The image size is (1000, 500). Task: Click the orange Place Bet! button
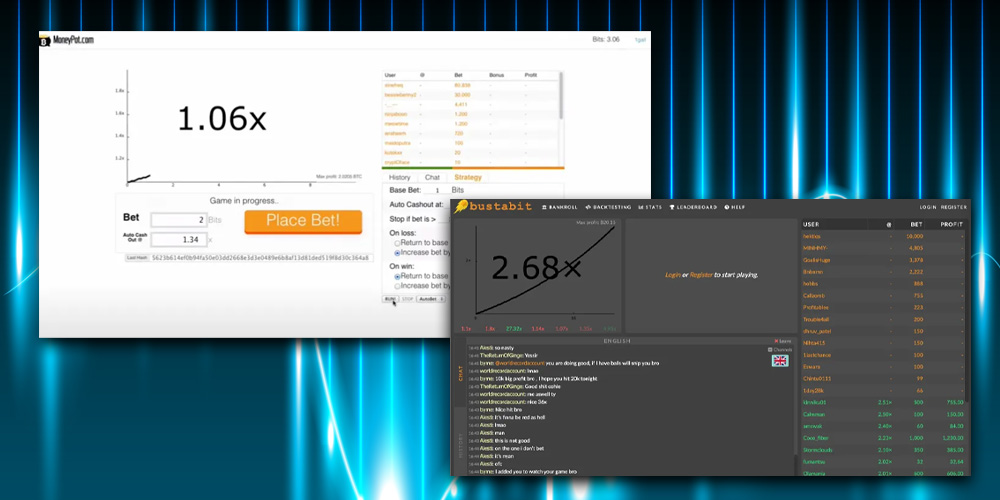pyautogui.click(x=303, y=221)
